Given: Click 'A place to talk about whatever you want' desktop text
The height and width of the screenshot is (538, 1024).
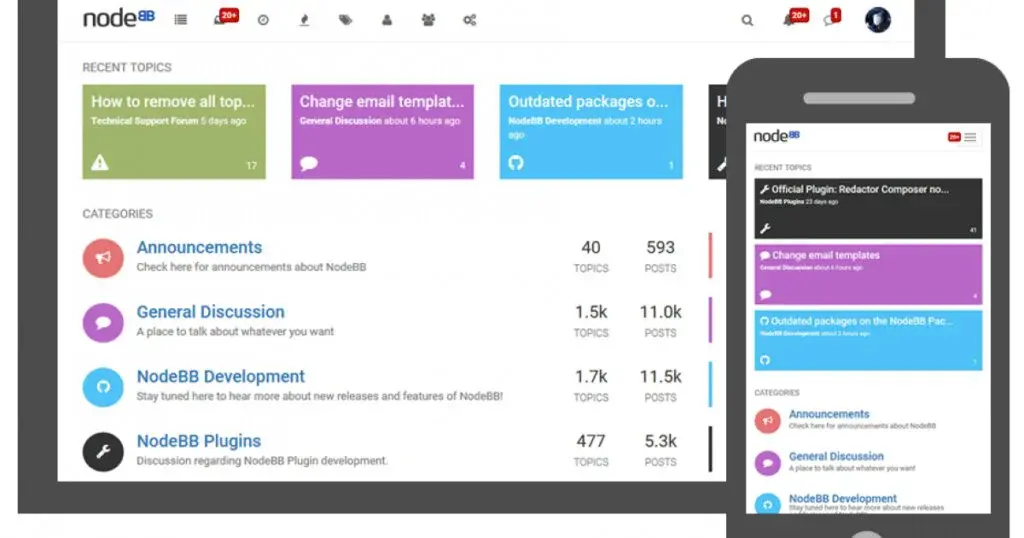Looking at the screenshot, I should (235, 332).
